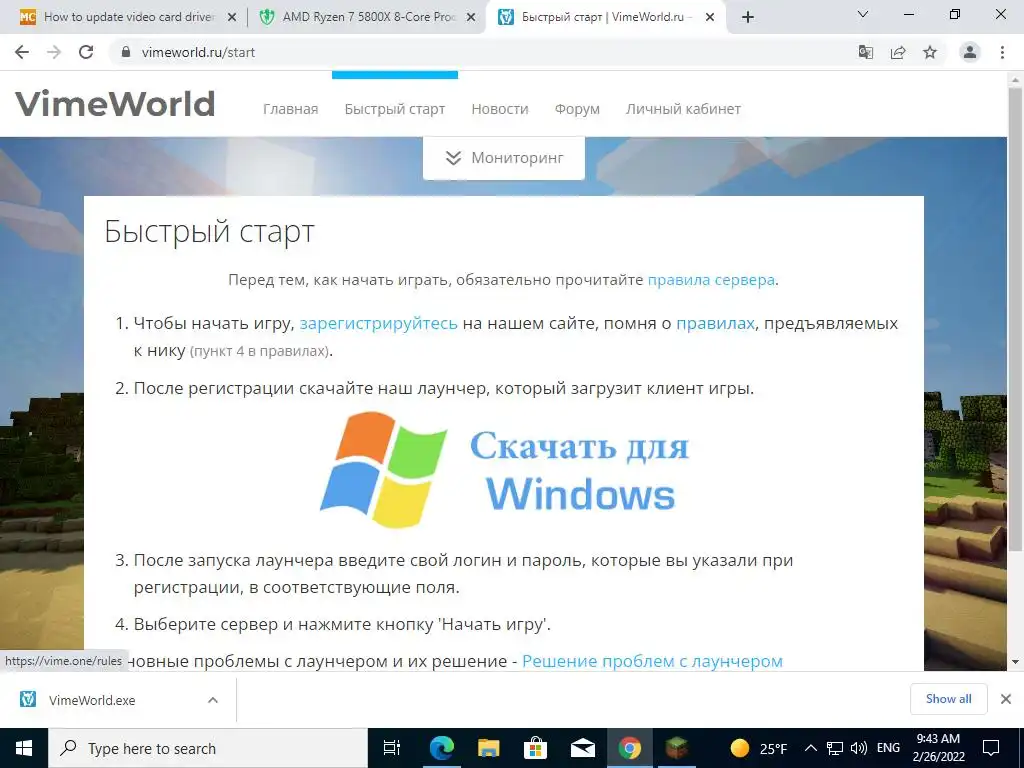Image resolution: width=1024 pixels, height=768 pixels.
Task: Click the browser forward arrow
Action: click(54, 52)
